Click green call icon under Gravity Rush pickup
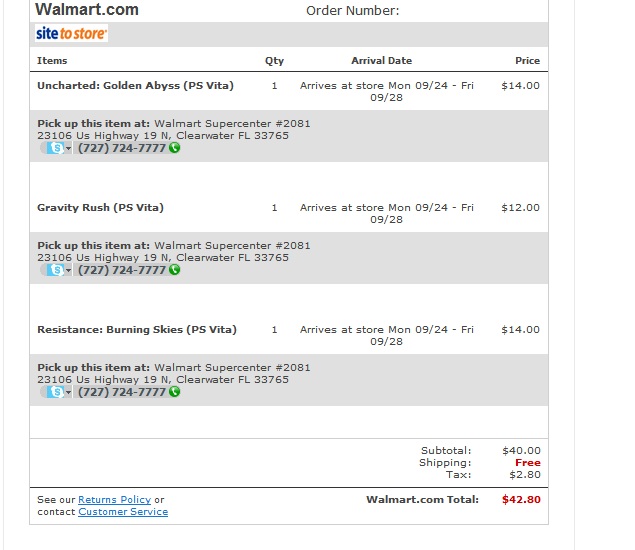 [175, 269]
